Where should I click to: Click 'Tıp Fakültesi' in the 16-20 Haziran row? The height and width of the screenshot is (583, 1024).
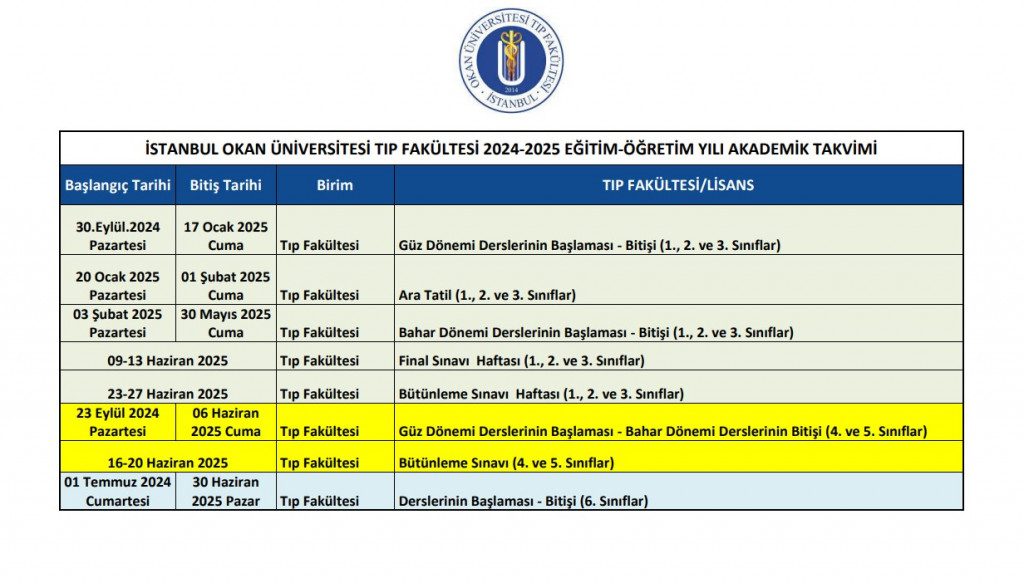319,463
